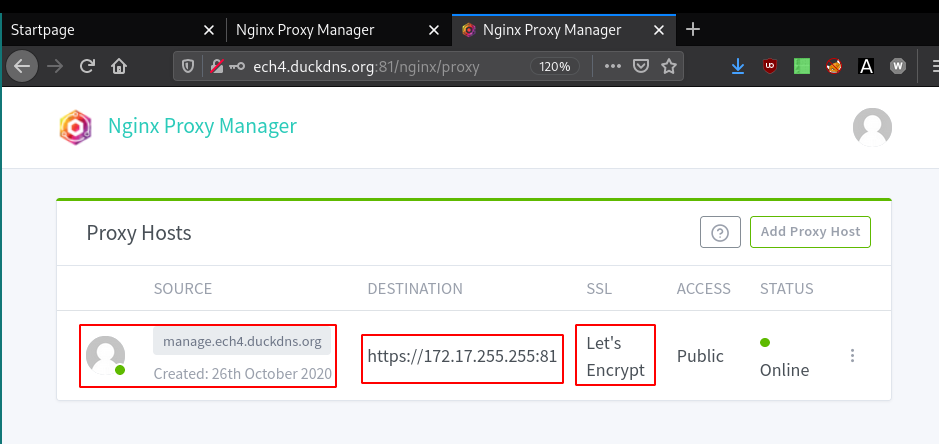Open the uBlock Origin extension
This screenshot has height=444, width=939.
769,67
